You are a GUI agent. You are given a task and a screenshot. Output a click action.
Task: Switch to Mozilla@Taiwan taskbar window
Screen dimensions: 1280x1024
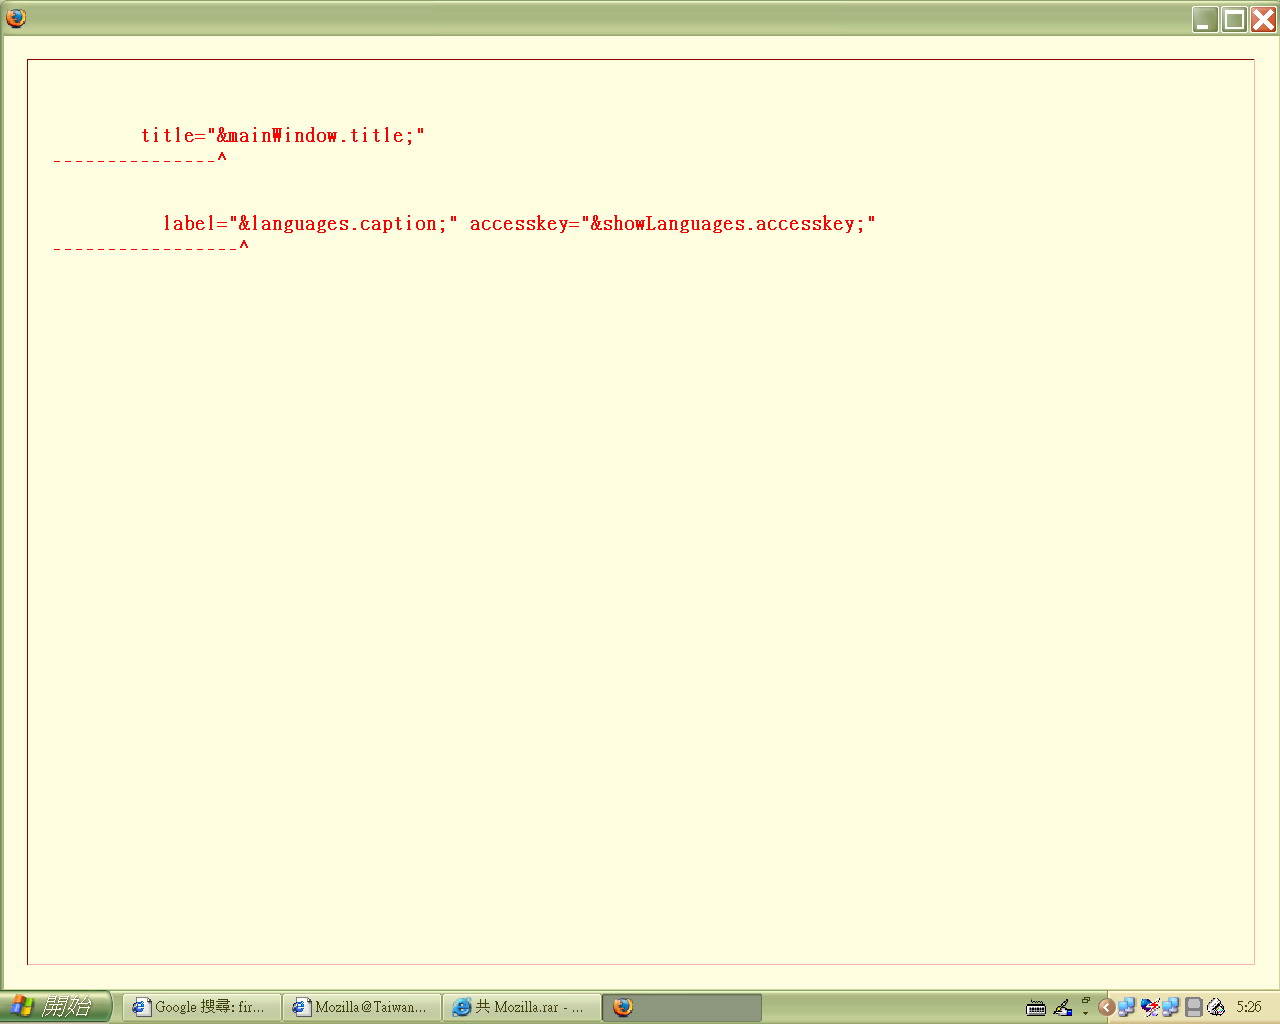pyautogui.click(x=361, y=1007)
